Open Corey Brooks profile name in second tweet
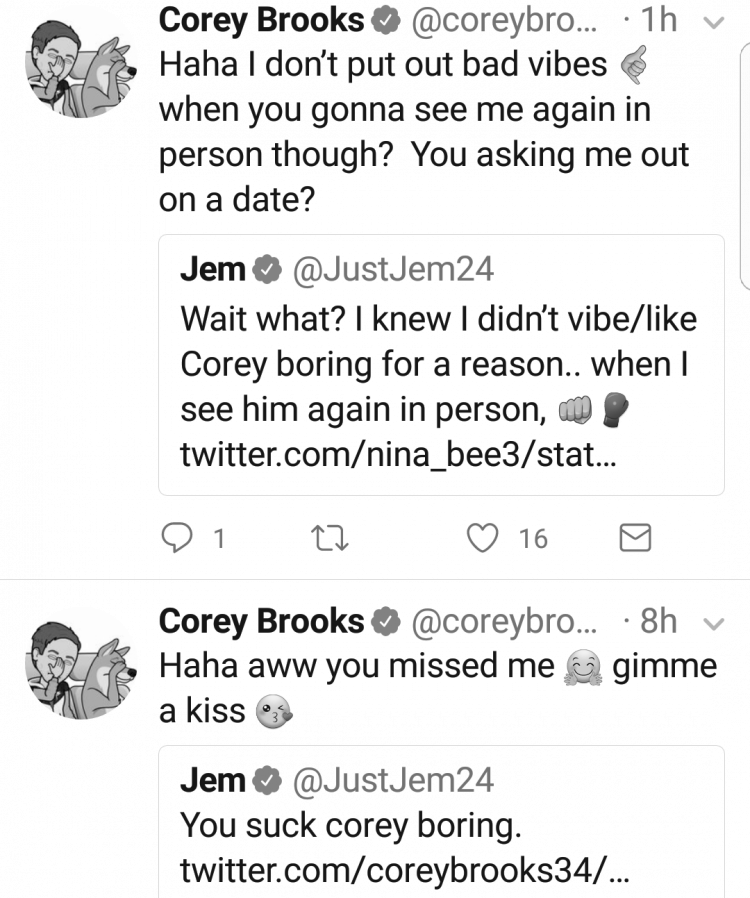This screenshot has width=750, height=898. (262, 622)
